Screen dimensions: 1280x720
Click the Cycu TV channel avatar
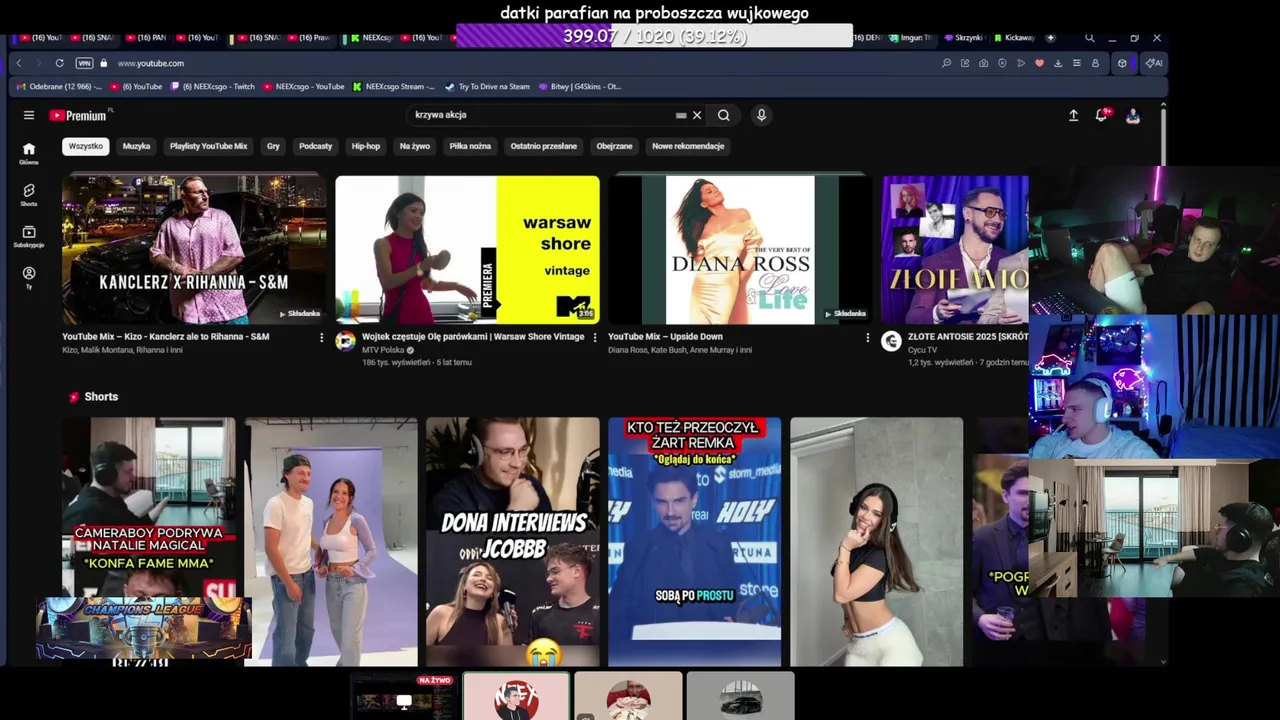[891, 341]
